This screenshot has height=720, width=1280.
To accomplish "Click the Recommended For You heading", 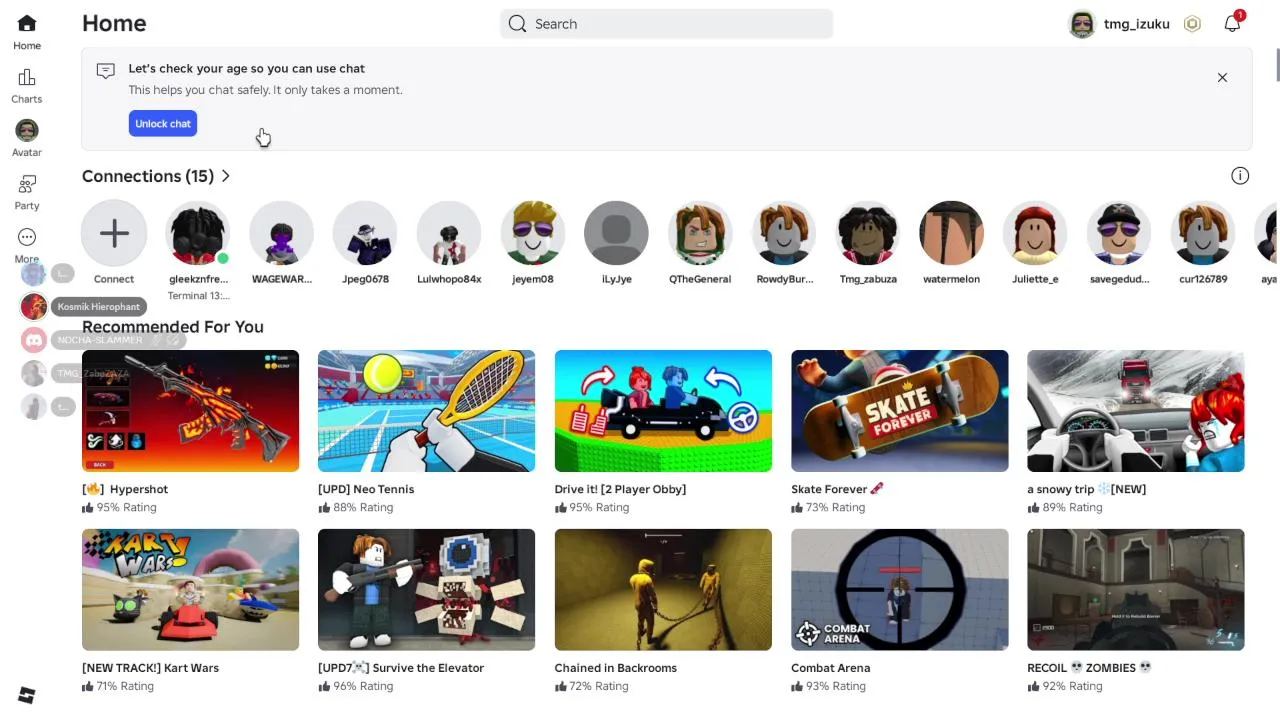I will click(173, 327).
